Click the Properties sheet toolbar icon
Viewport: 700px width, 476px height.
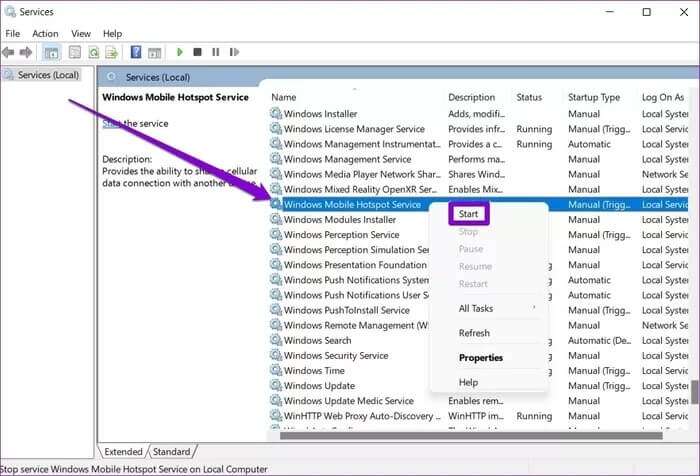[75, 52]
